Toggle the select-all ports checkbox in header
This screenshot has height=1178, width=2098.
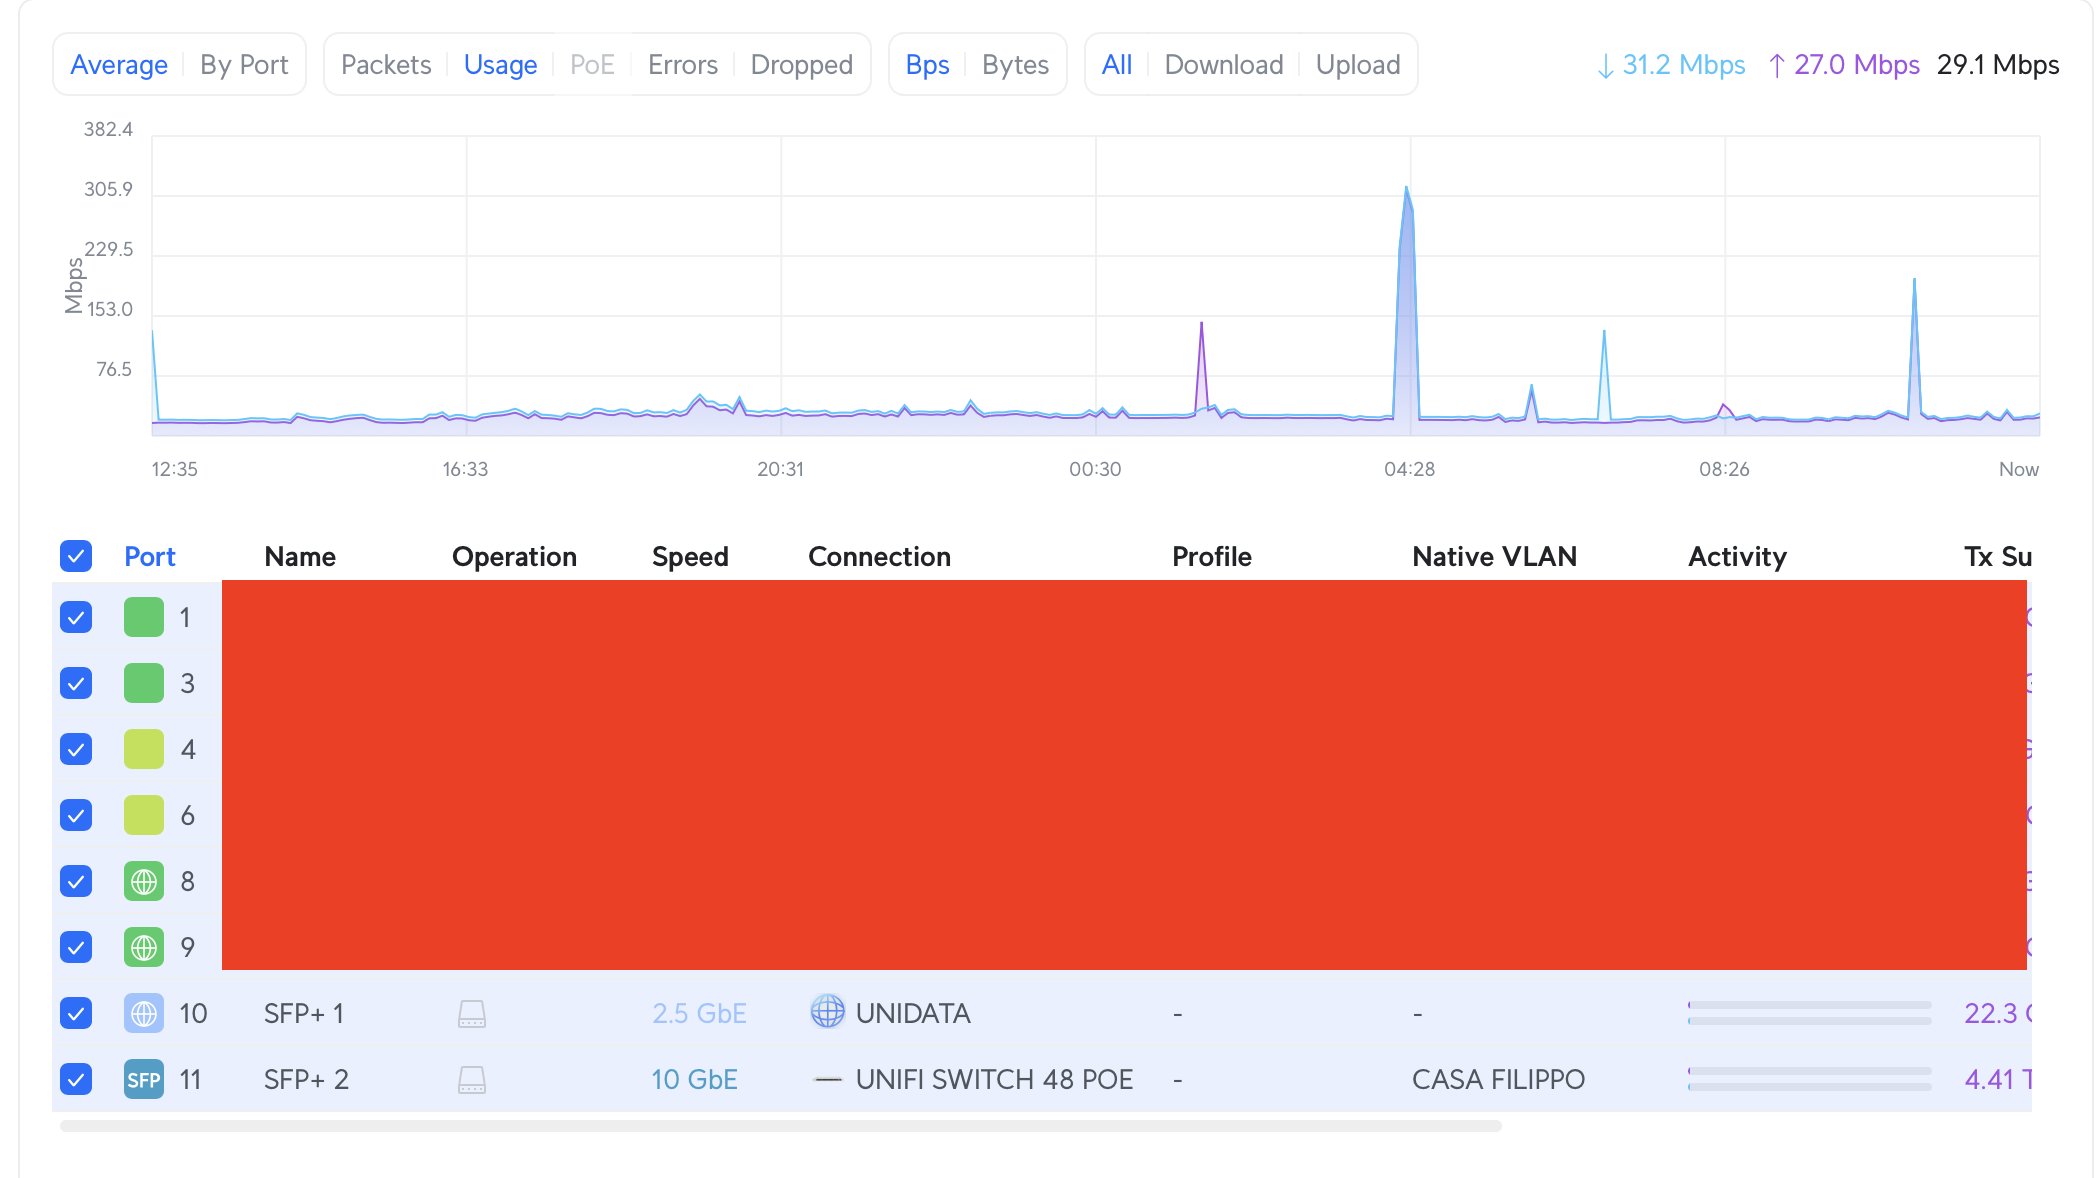pyautogui.click(x=76, y=556)
